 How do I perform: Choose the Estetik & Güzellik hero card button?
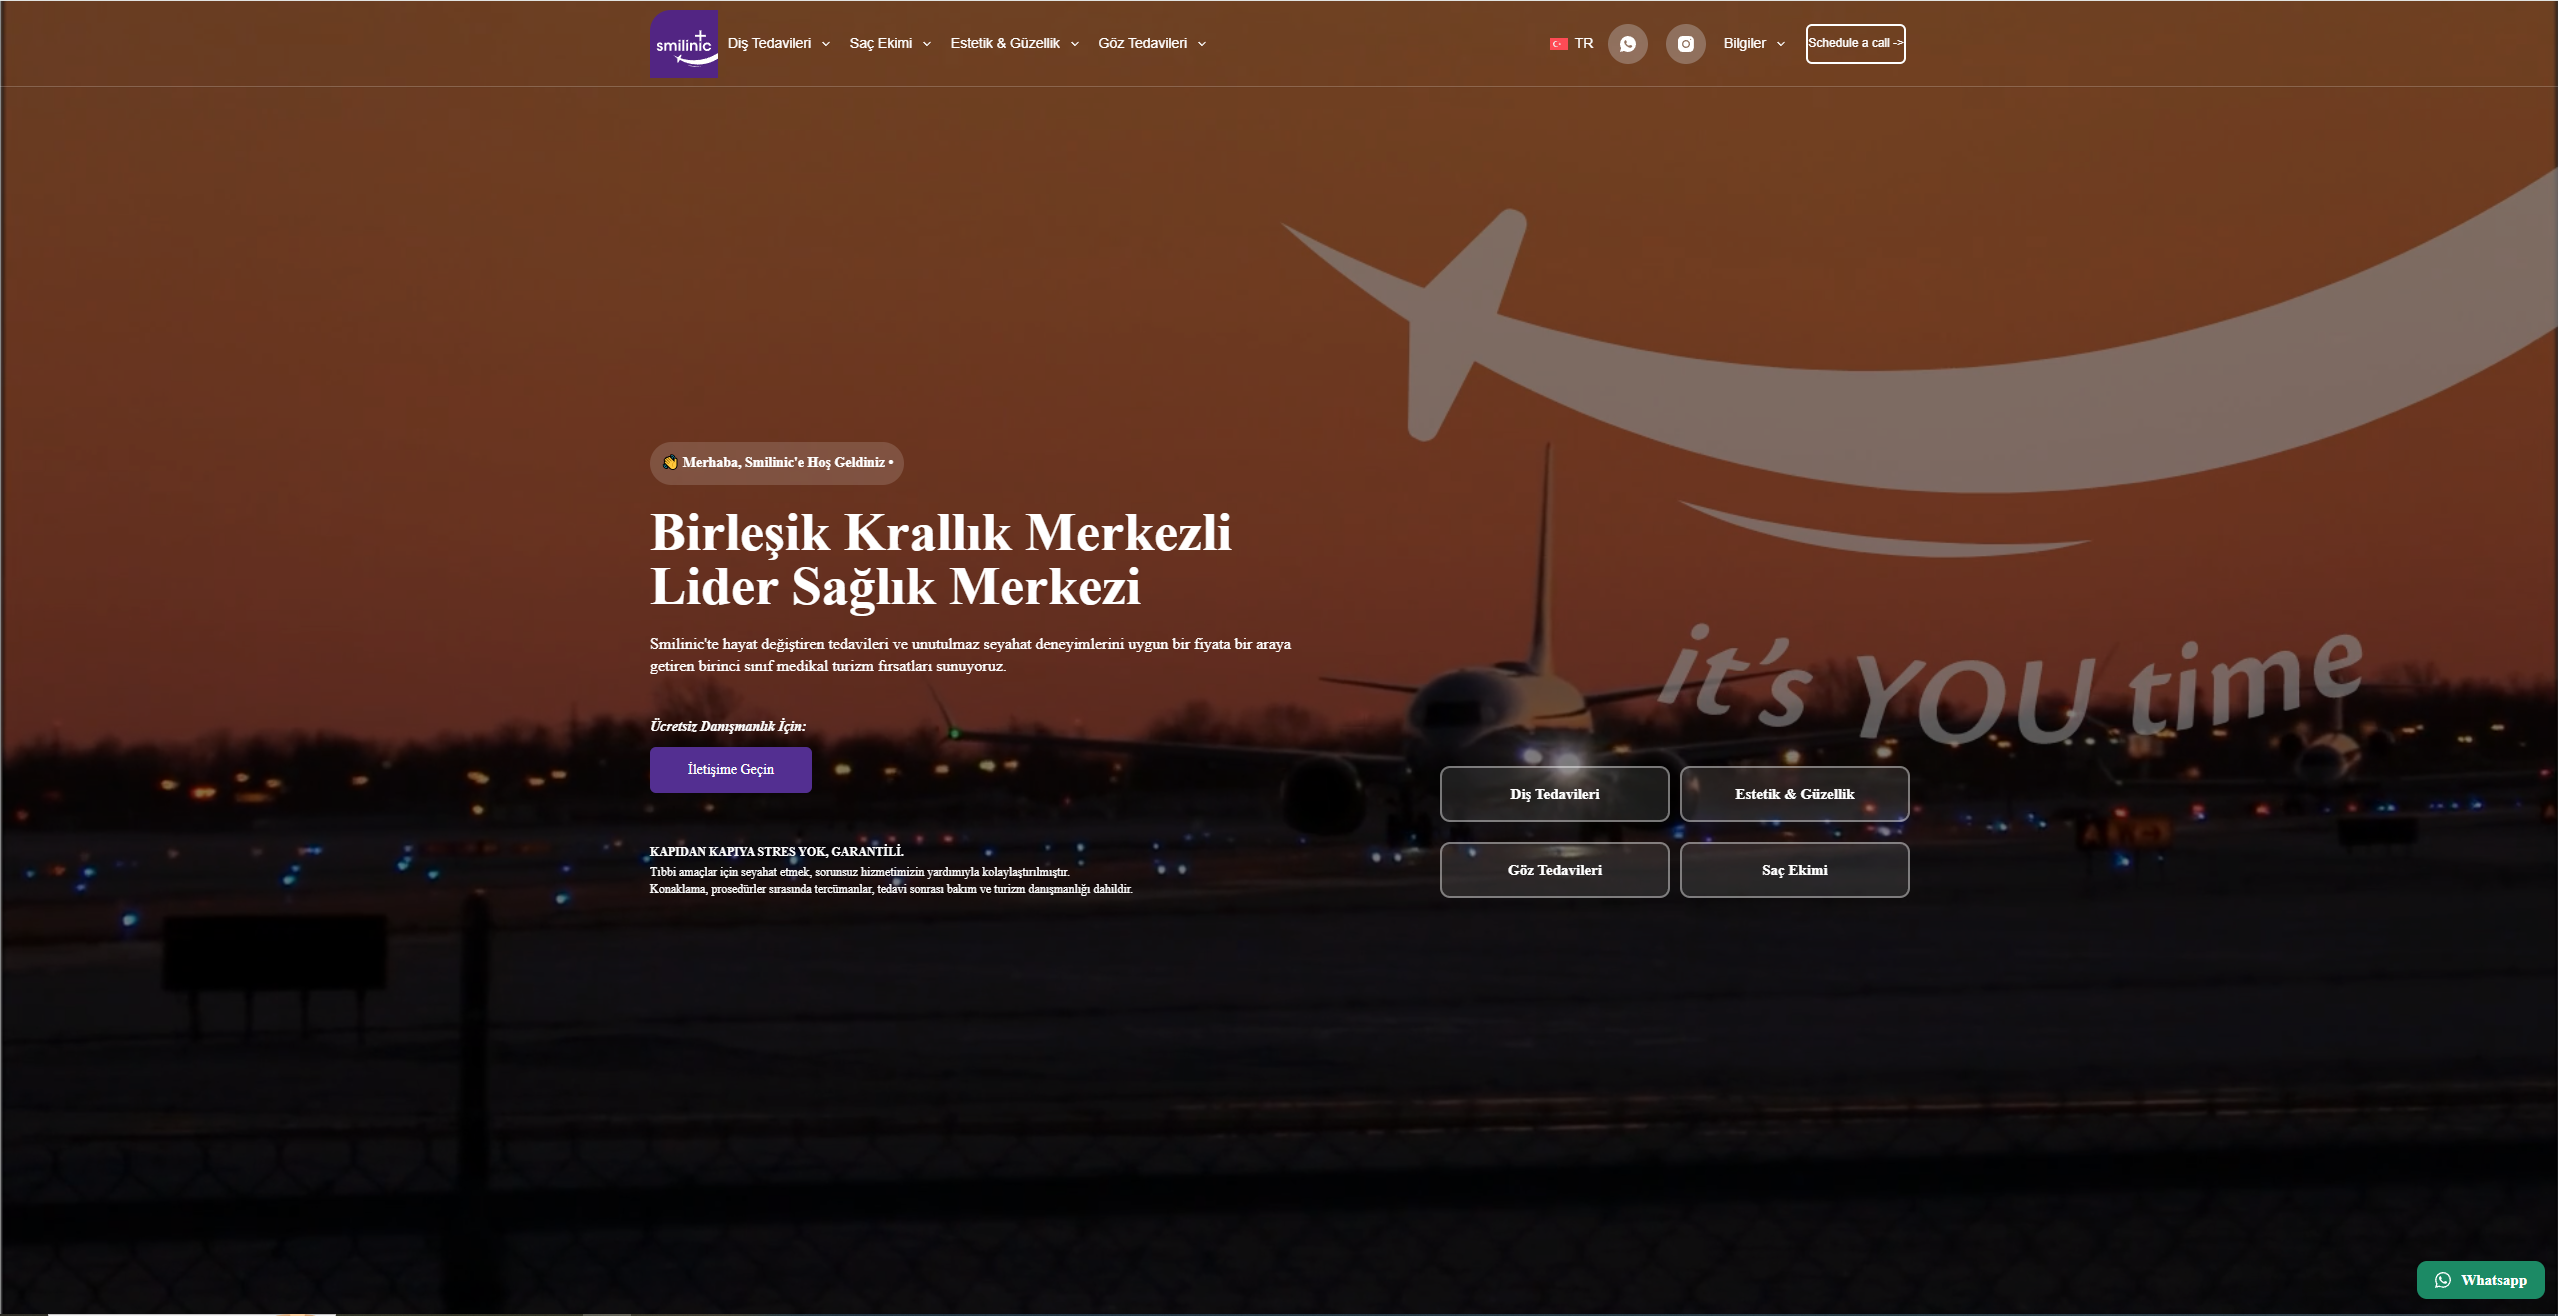tap(1794, 794)
